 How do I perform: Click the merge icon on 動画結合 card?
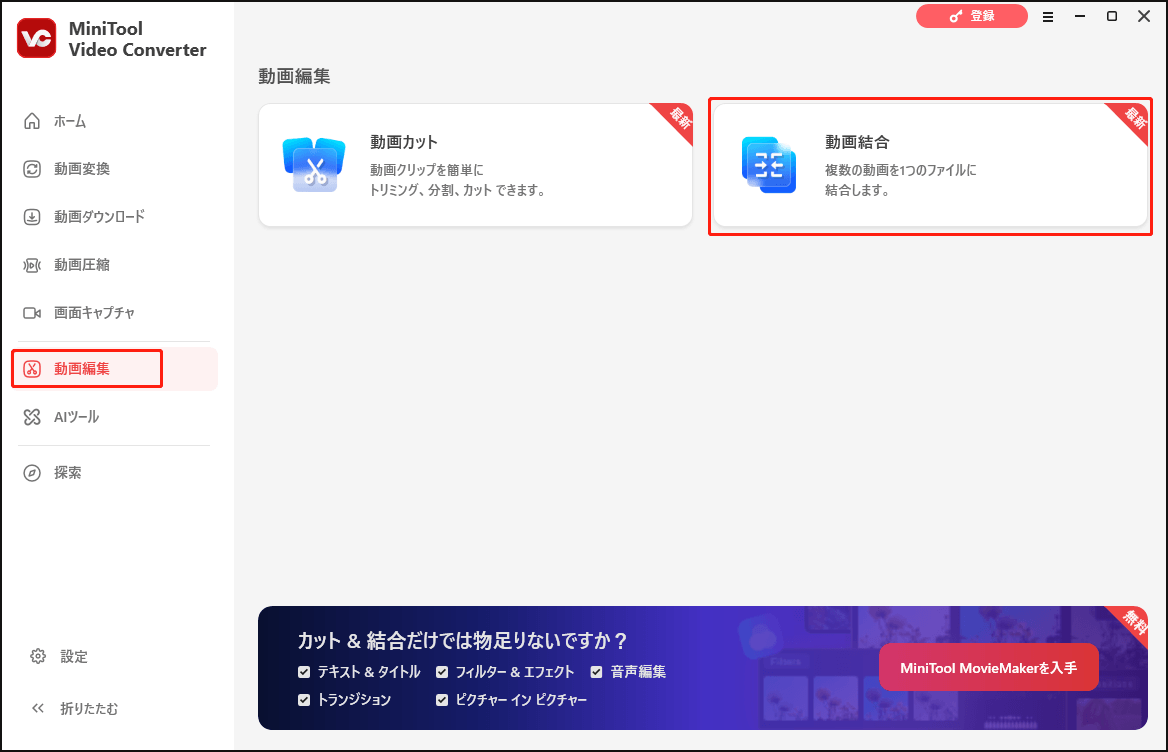point(769,165)
